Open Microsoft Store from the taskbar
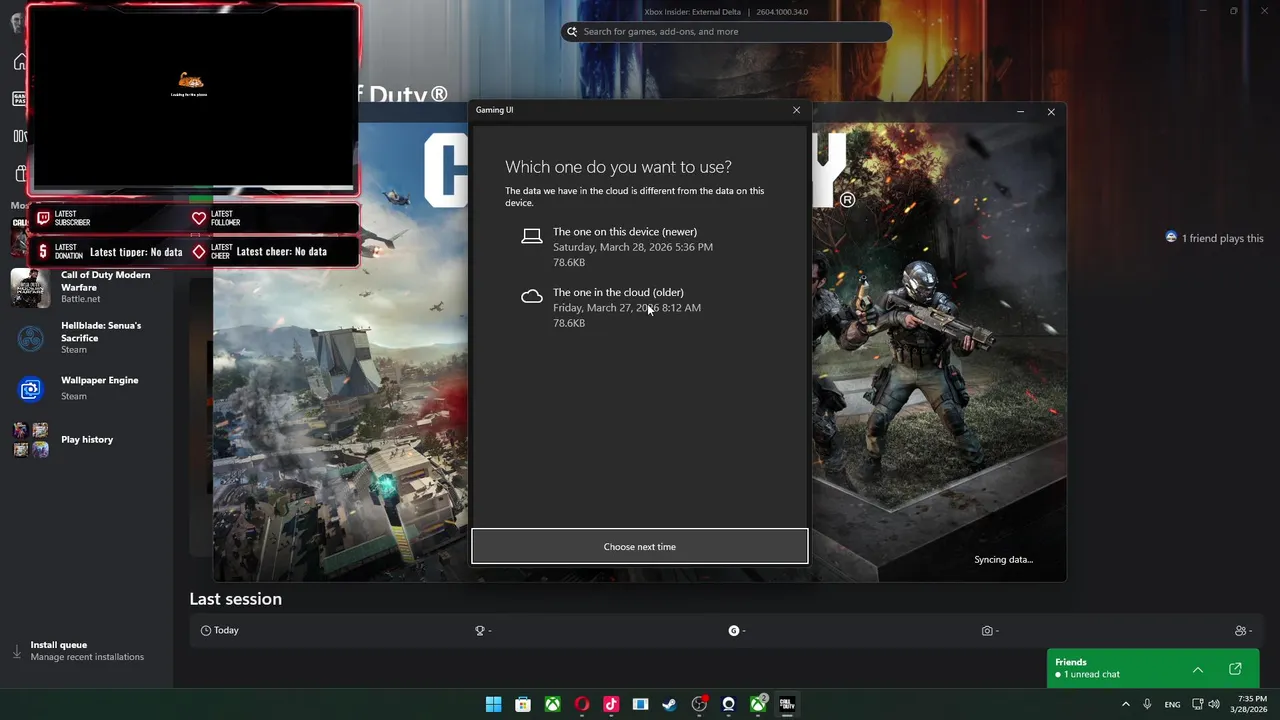The width and height of the screenshot is (1280, 720). (523, 704)
